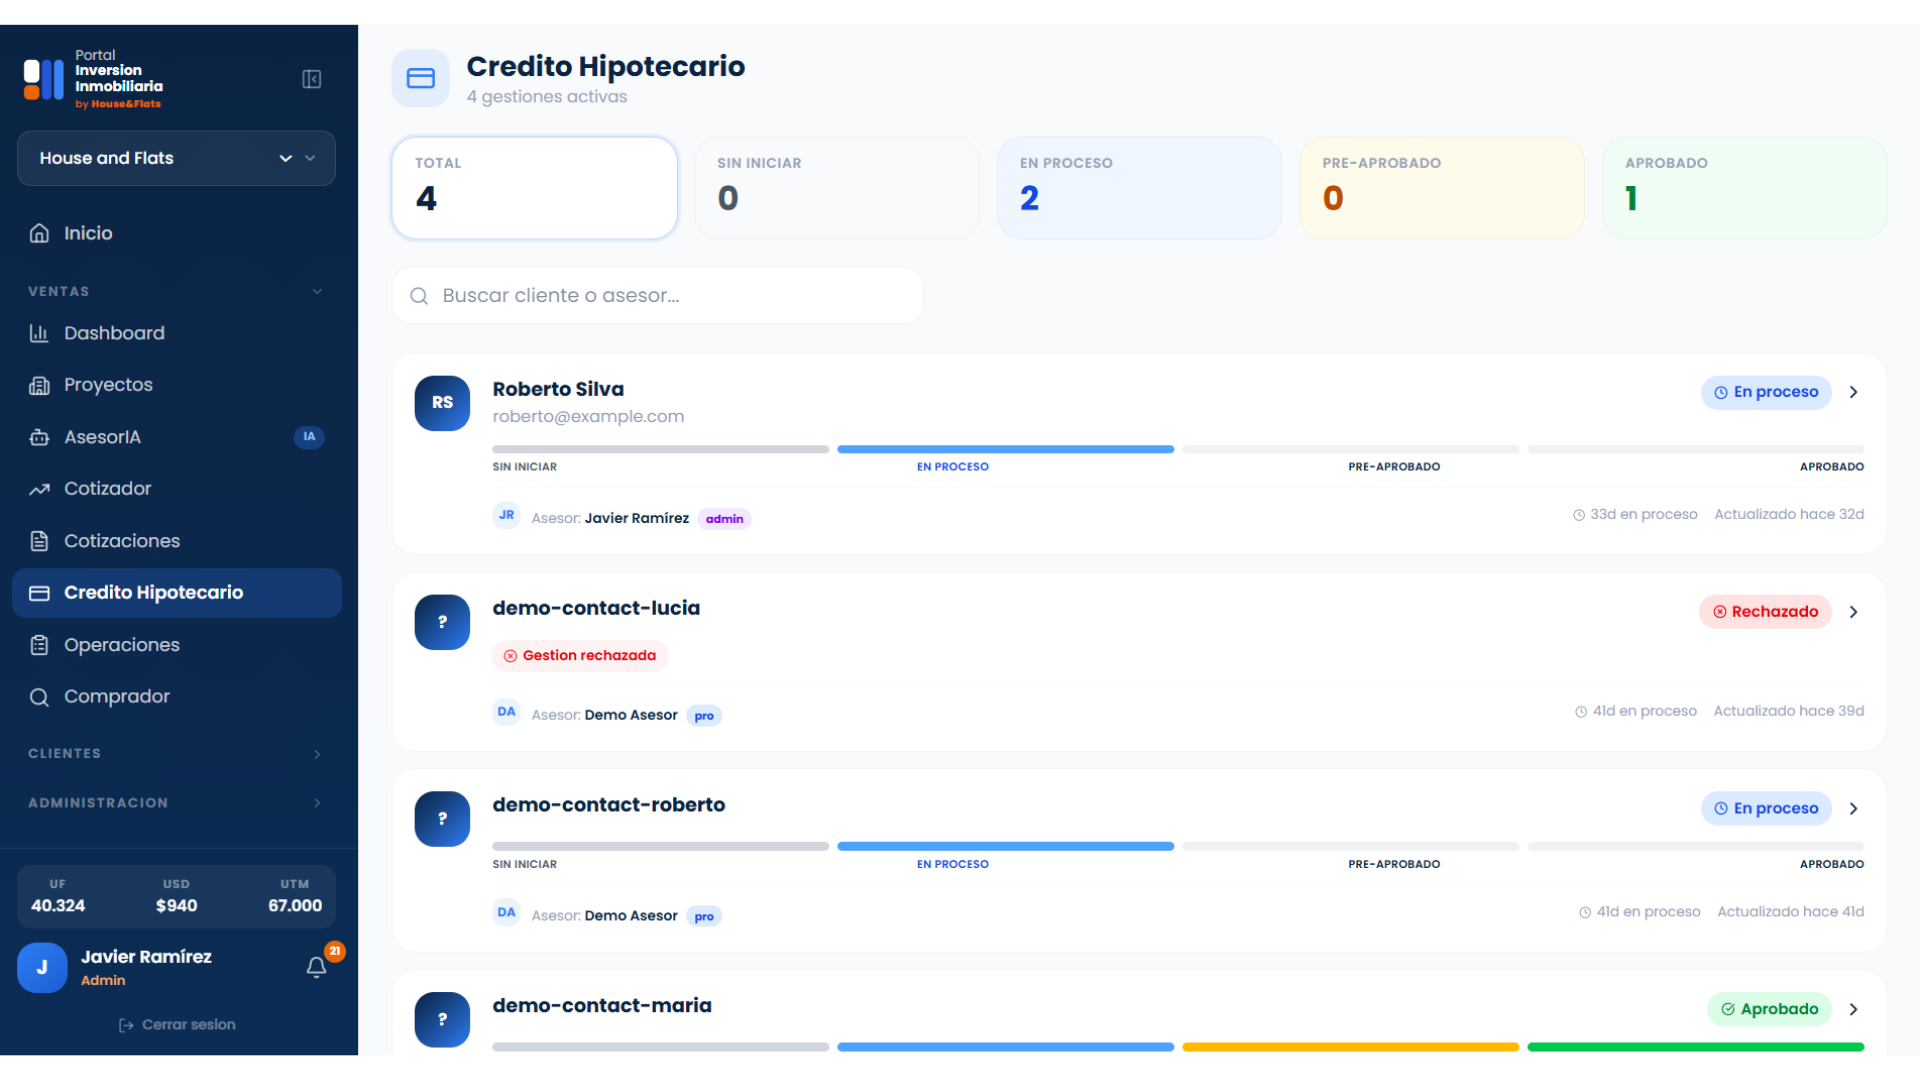The image size is (1920, 1080).
Task: Click pro badge in lucia row
Action: coord(704,716)
